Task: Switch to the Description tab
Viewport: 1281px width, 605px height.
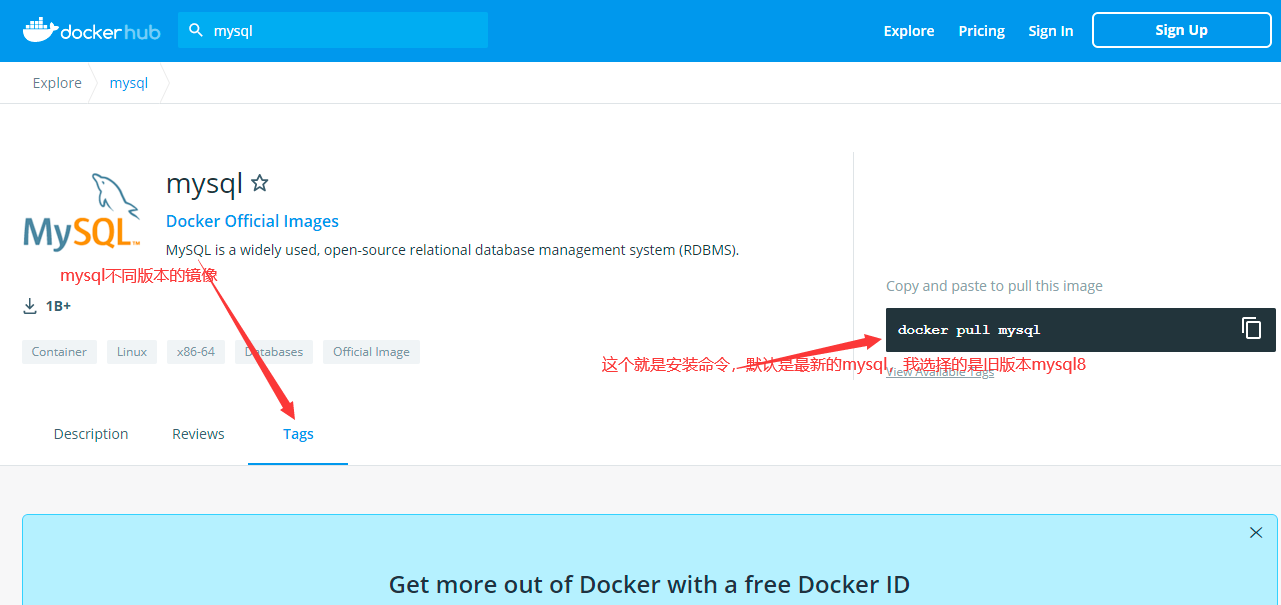Action: pos(91,434)
